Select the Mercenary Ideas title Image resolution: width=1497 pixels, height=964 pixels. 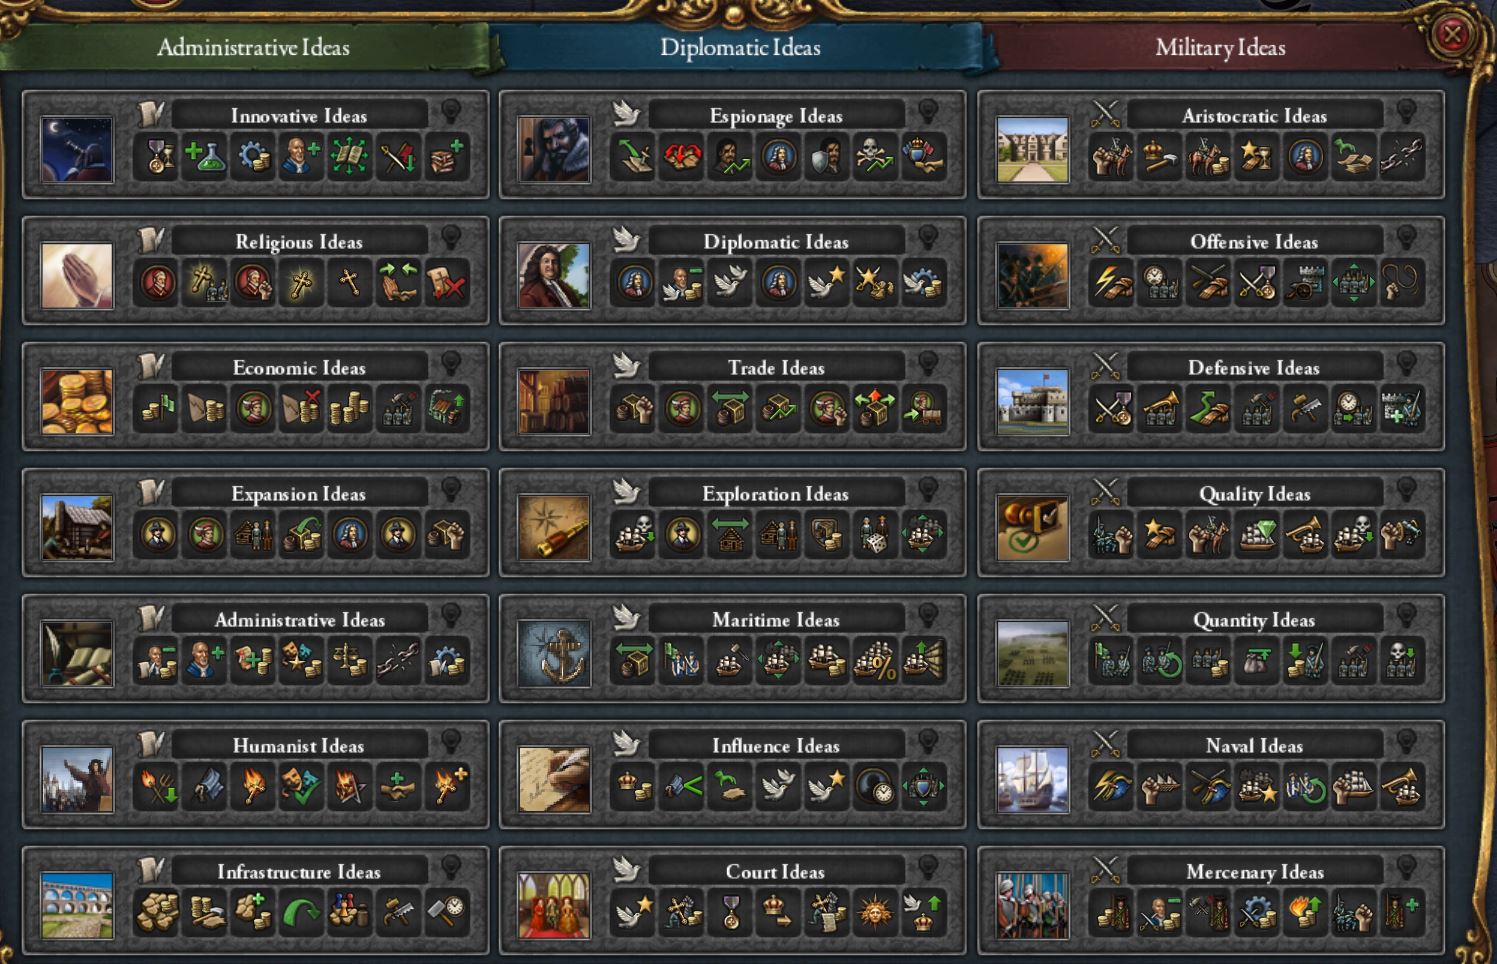(1254, 872)
